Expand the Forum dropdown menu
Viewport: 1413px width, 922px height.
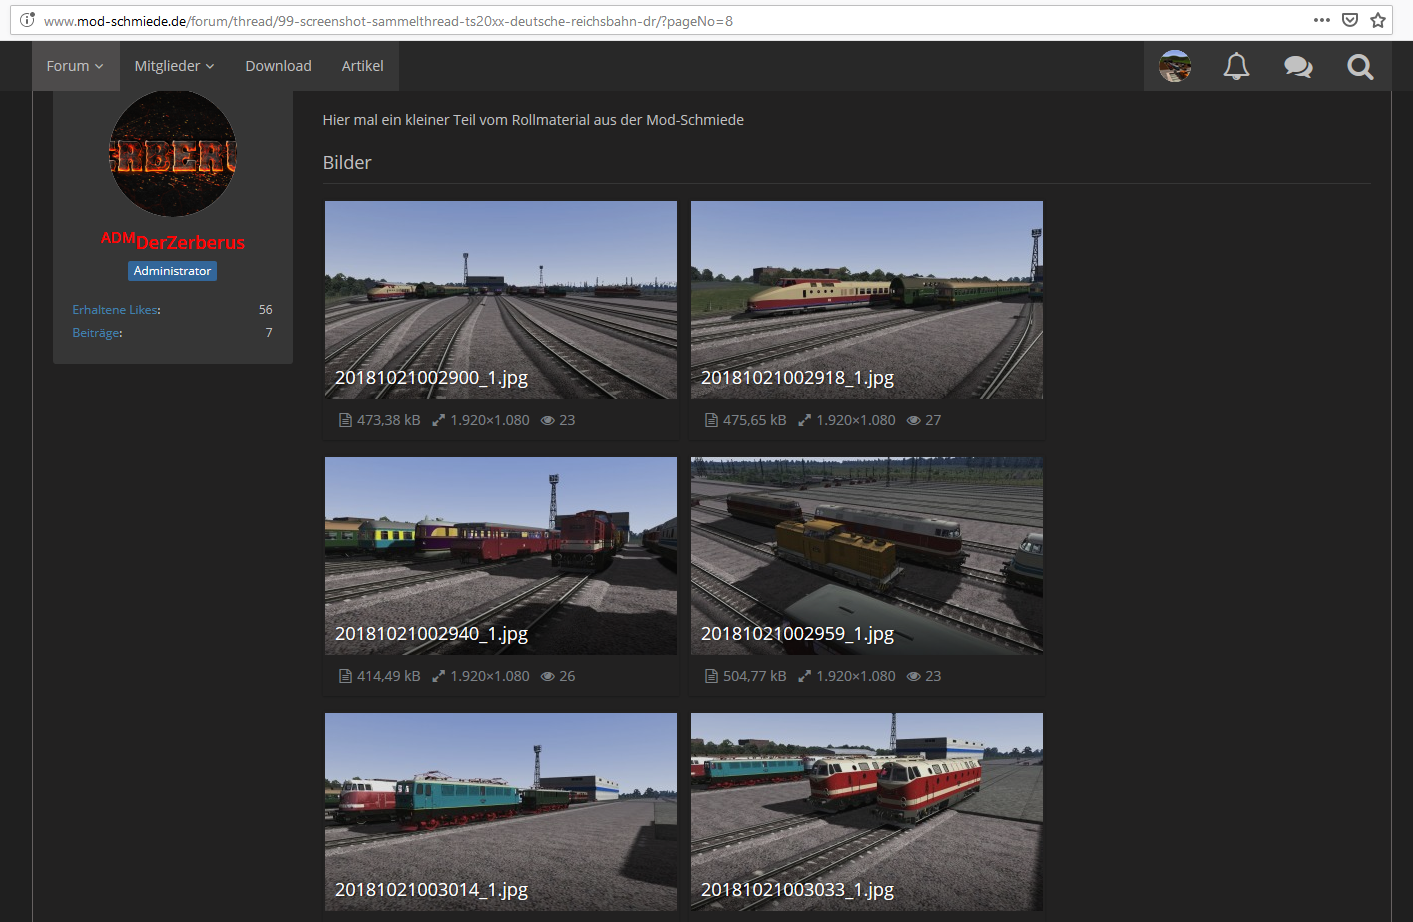point(75,66)
